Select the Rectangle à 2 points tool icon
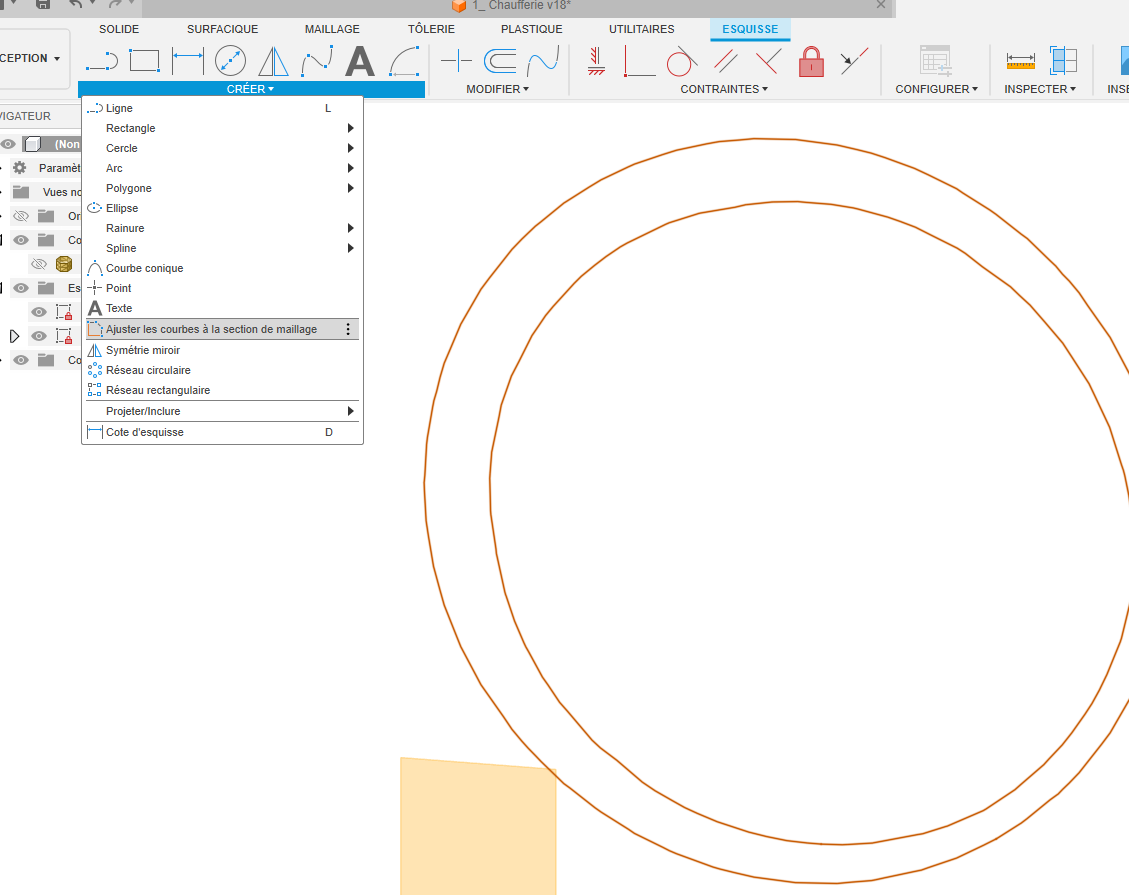Image resolution: width=1129 pixels, height=895 pixels. click(144, 61)
